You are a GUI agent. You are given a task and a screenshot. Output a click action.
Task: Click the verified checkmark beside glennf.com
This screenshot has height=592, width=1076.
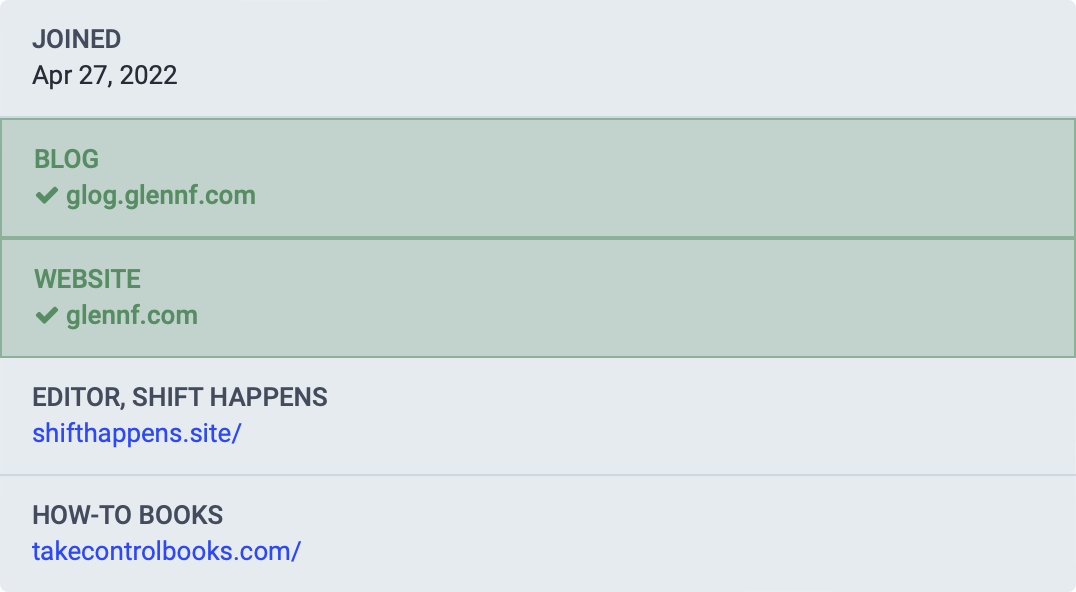46,316
